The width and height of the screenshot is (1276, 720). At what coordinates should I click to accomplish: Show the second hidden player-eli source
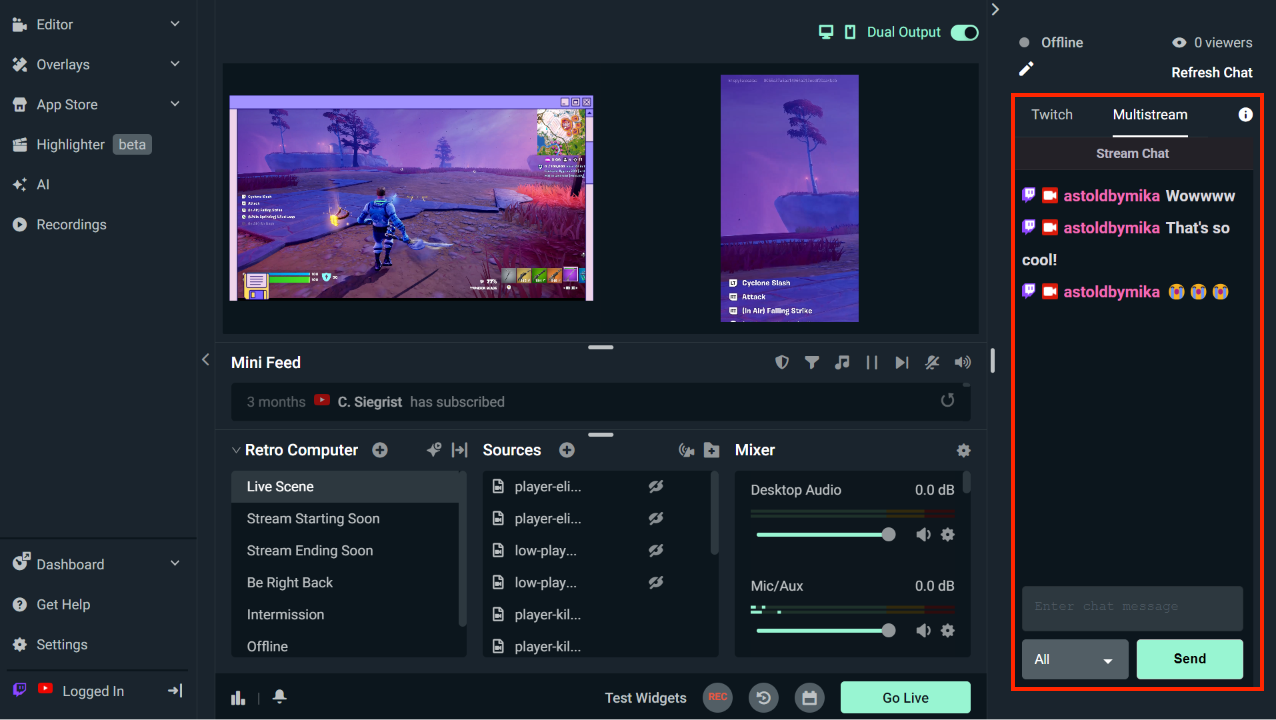(655, 519)
